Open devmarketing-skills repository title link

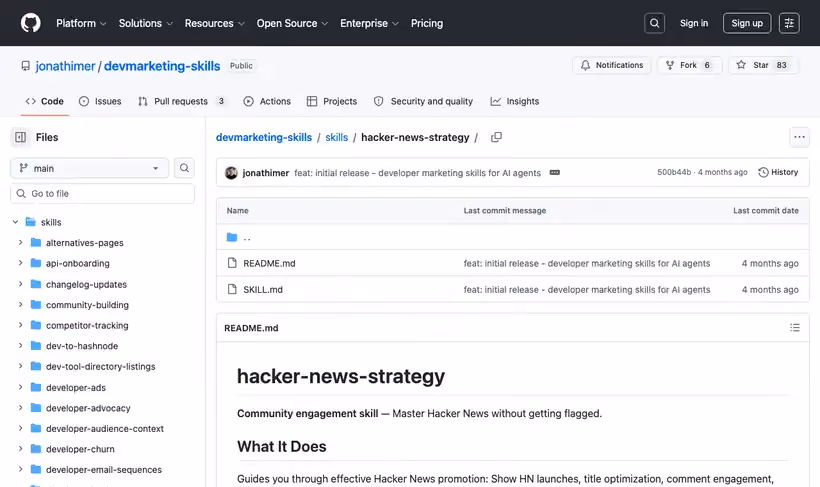point(162,66)
